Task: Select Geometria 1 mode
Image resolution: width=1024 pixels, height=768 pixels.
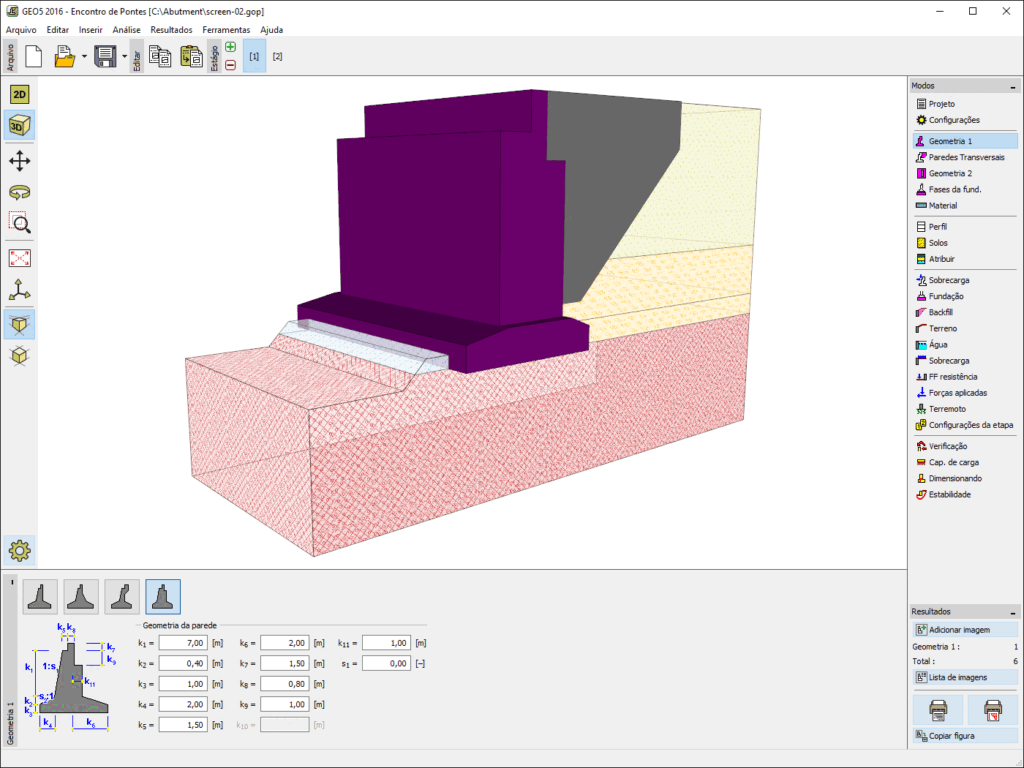Action: [965, 141]
